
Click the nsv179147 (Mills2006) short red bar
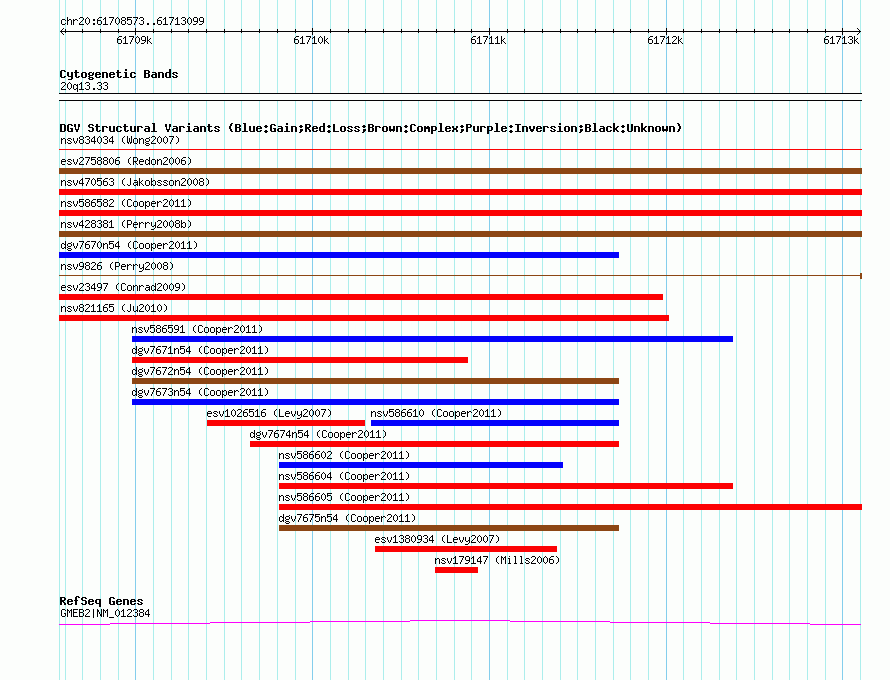click(456, 570)
